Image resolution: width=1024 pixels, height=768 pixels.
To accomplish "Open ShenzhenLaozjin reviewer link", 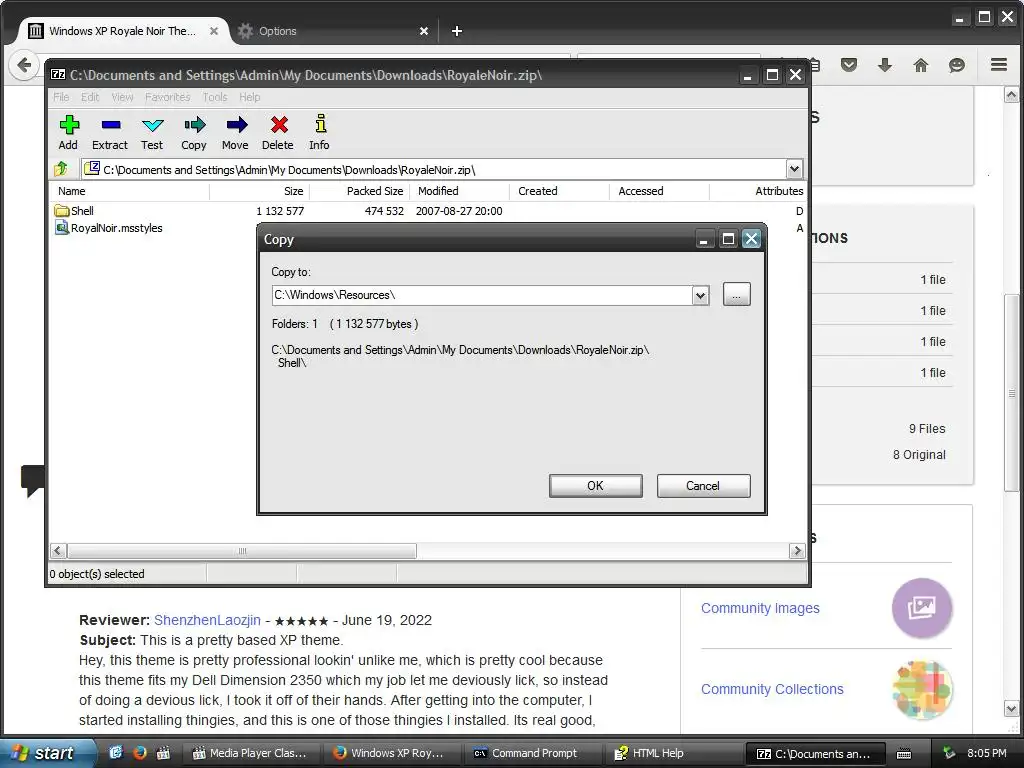I will (x=207, y=620).
